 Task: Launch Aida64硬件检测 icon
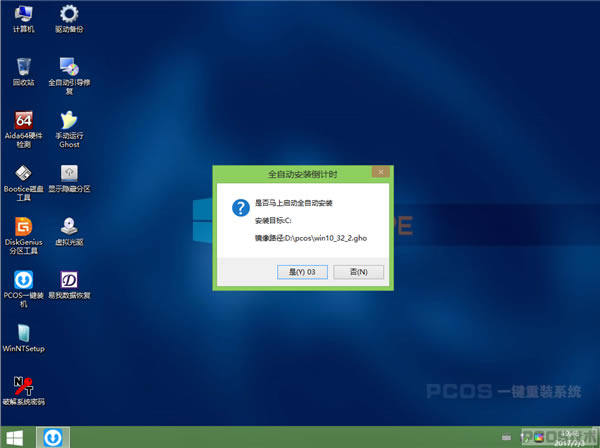[23, 129]
